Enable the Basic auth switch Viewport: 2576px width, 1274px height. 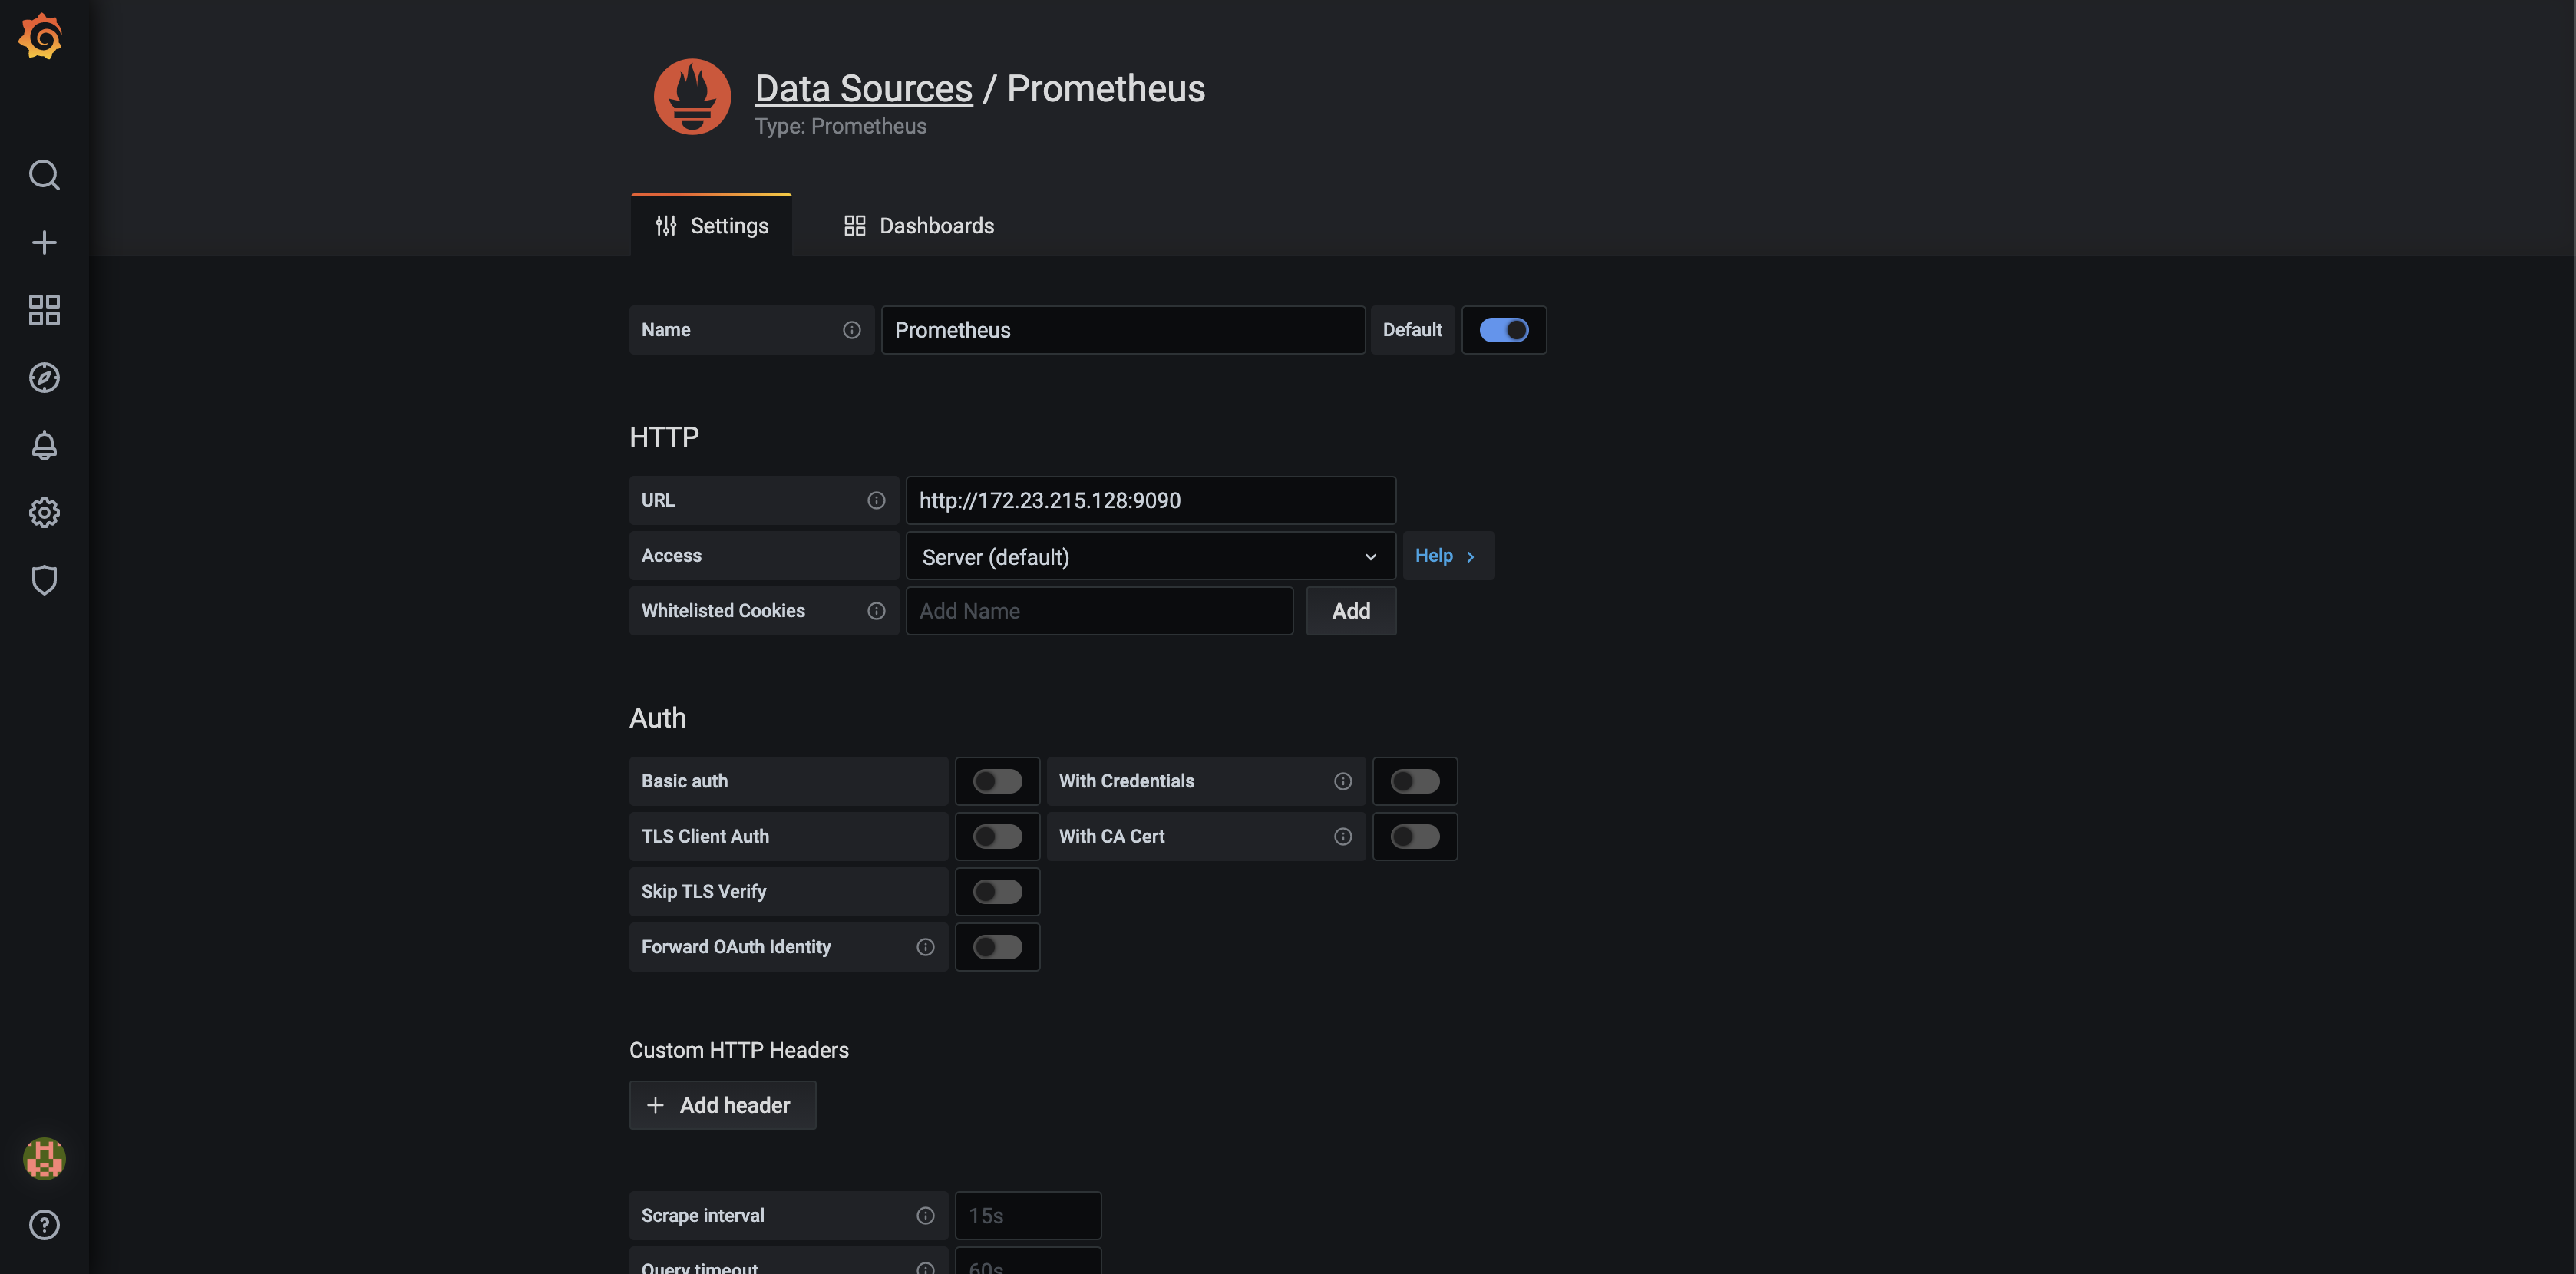[997, 781]
